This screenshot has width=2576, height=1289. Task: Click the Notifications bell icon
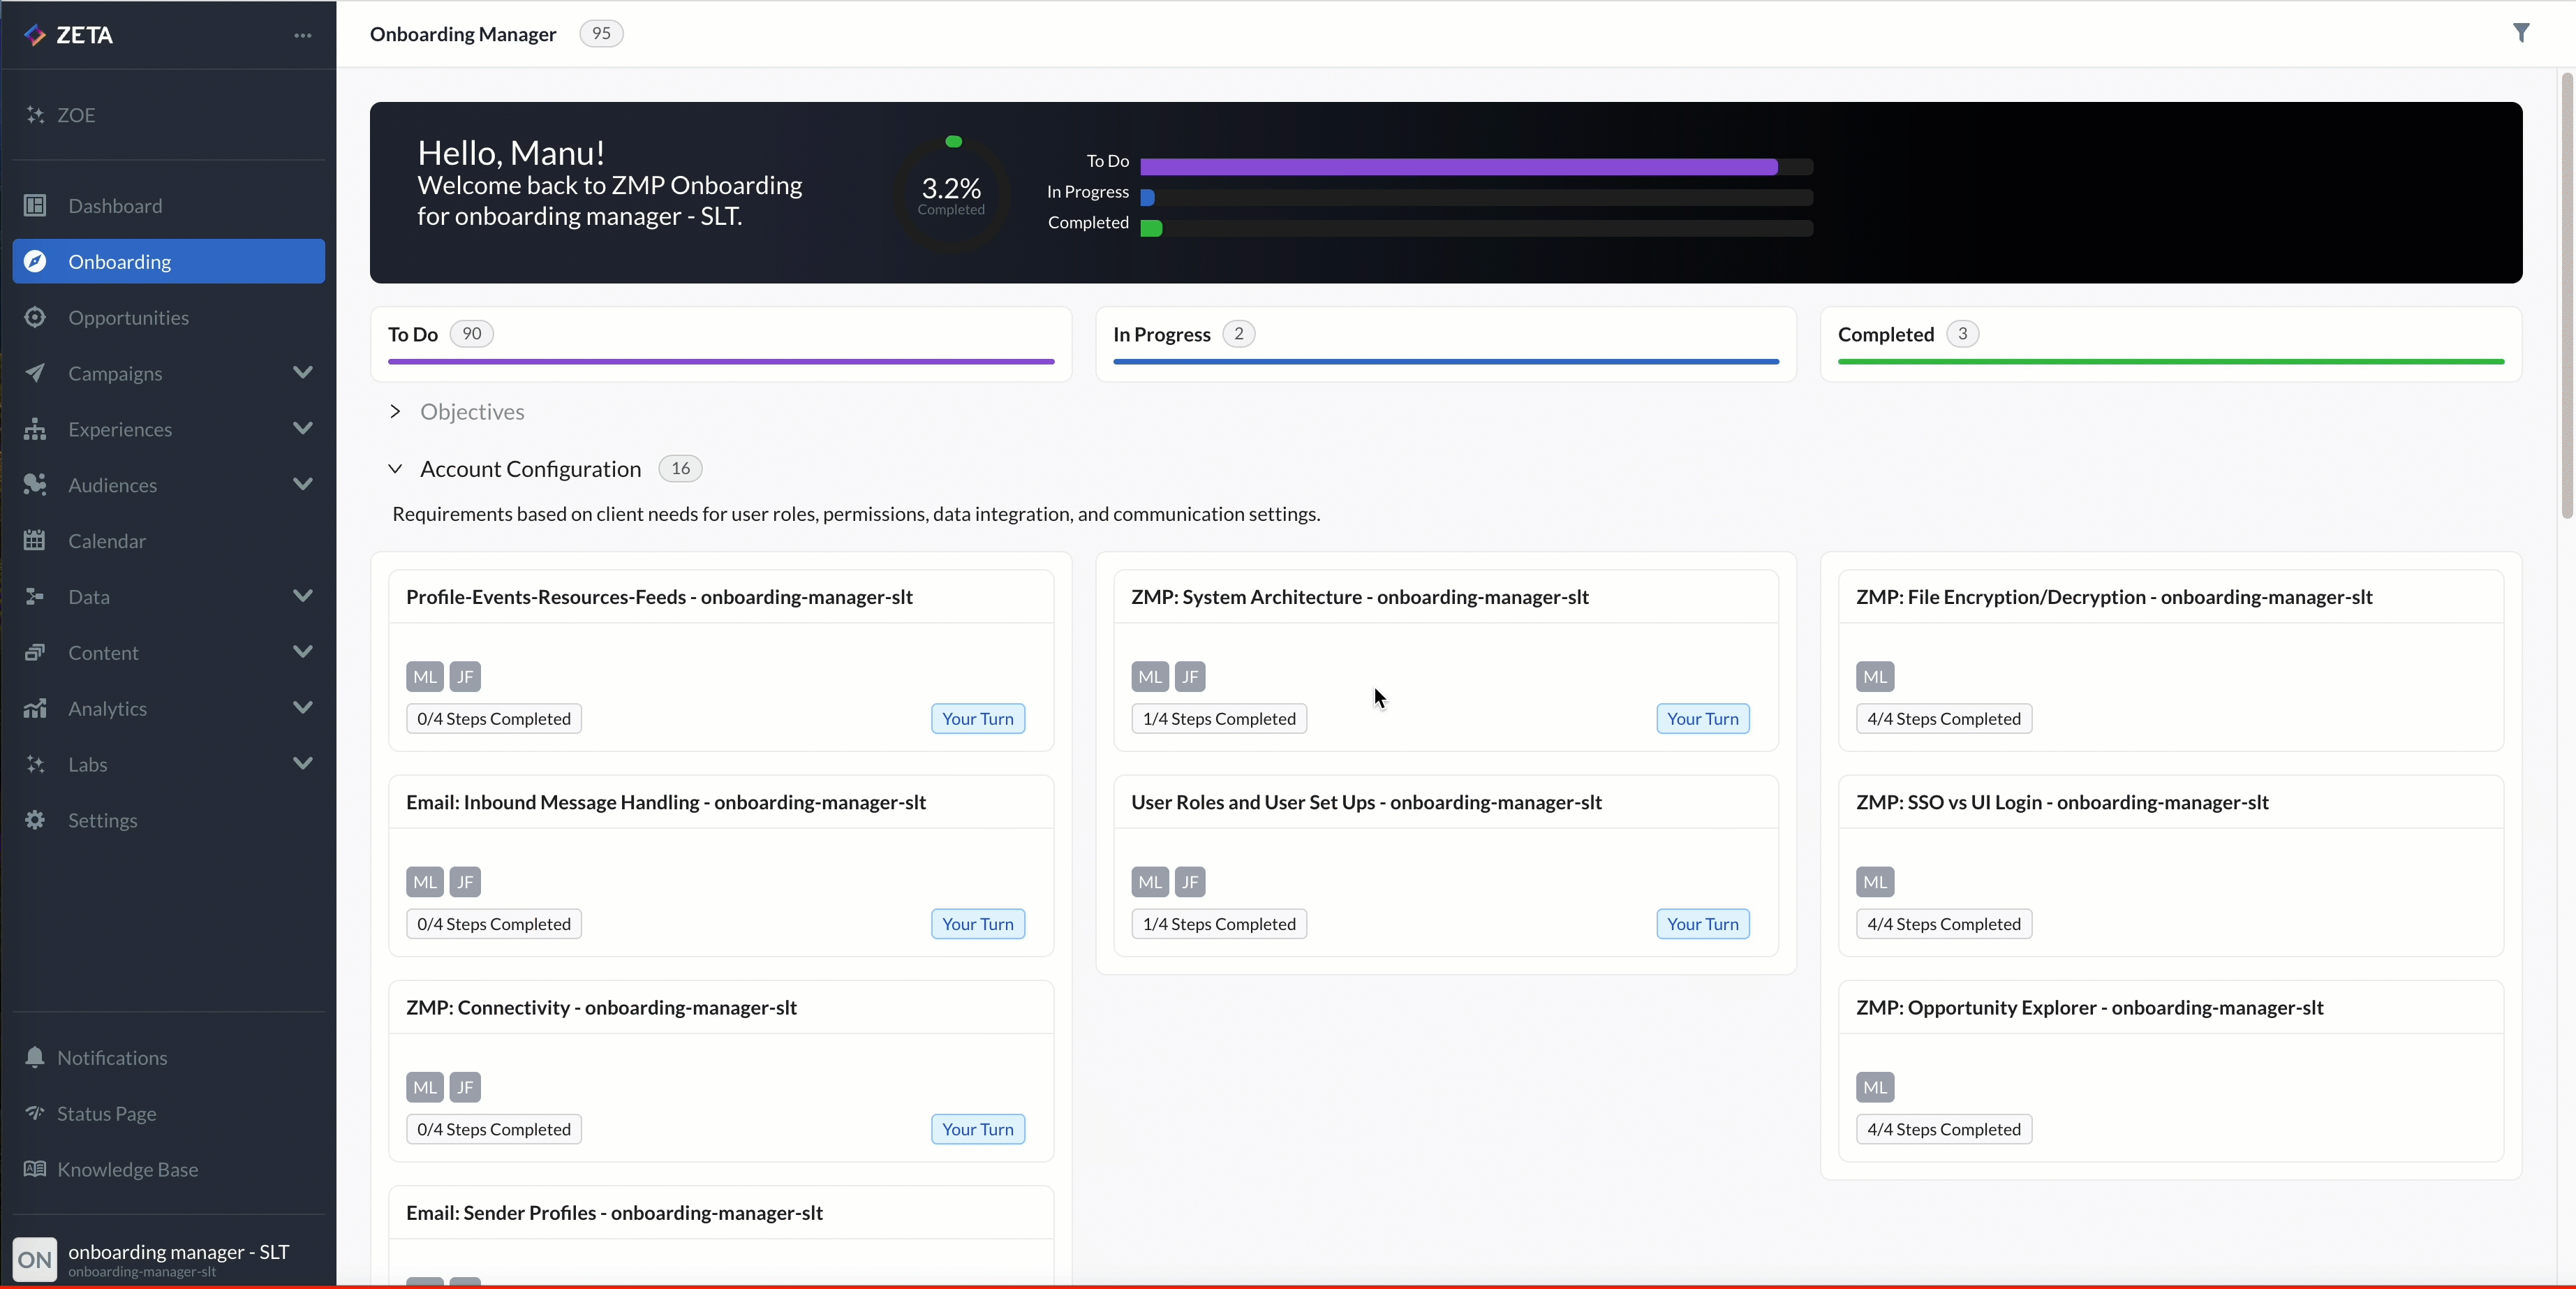click(35, 1058)
